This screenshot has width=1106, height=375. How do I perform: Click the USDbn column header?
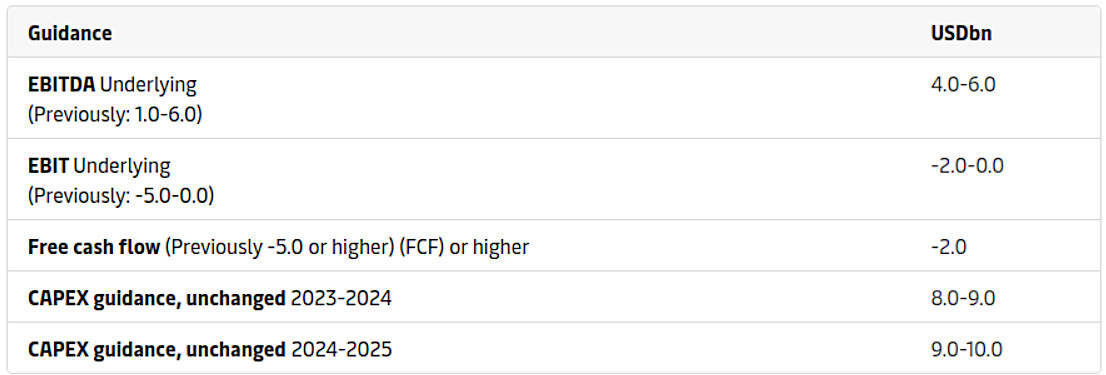click(x=961, y=34)
